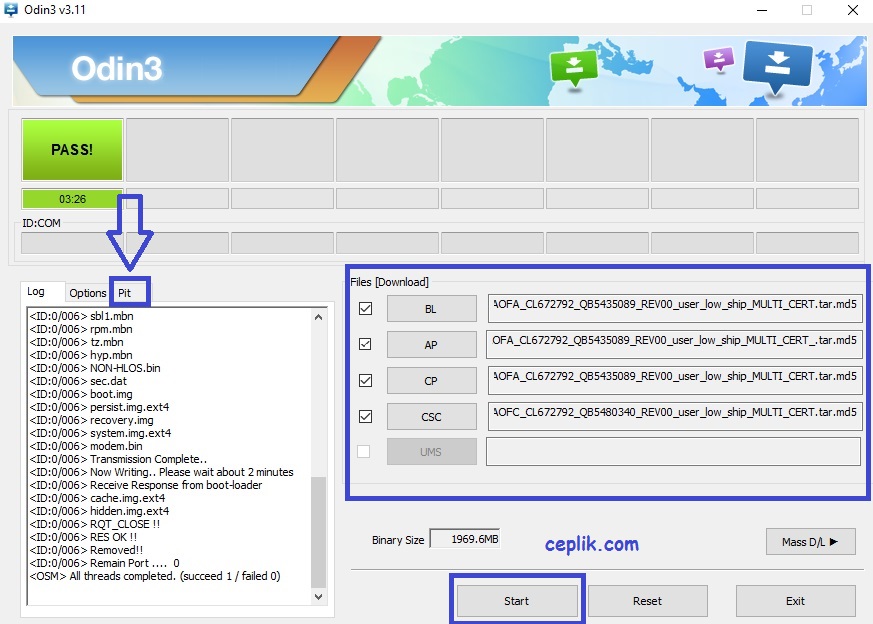Click the 'recovery.img' log entry
The image size is (873, 624).
pos(91,420)
